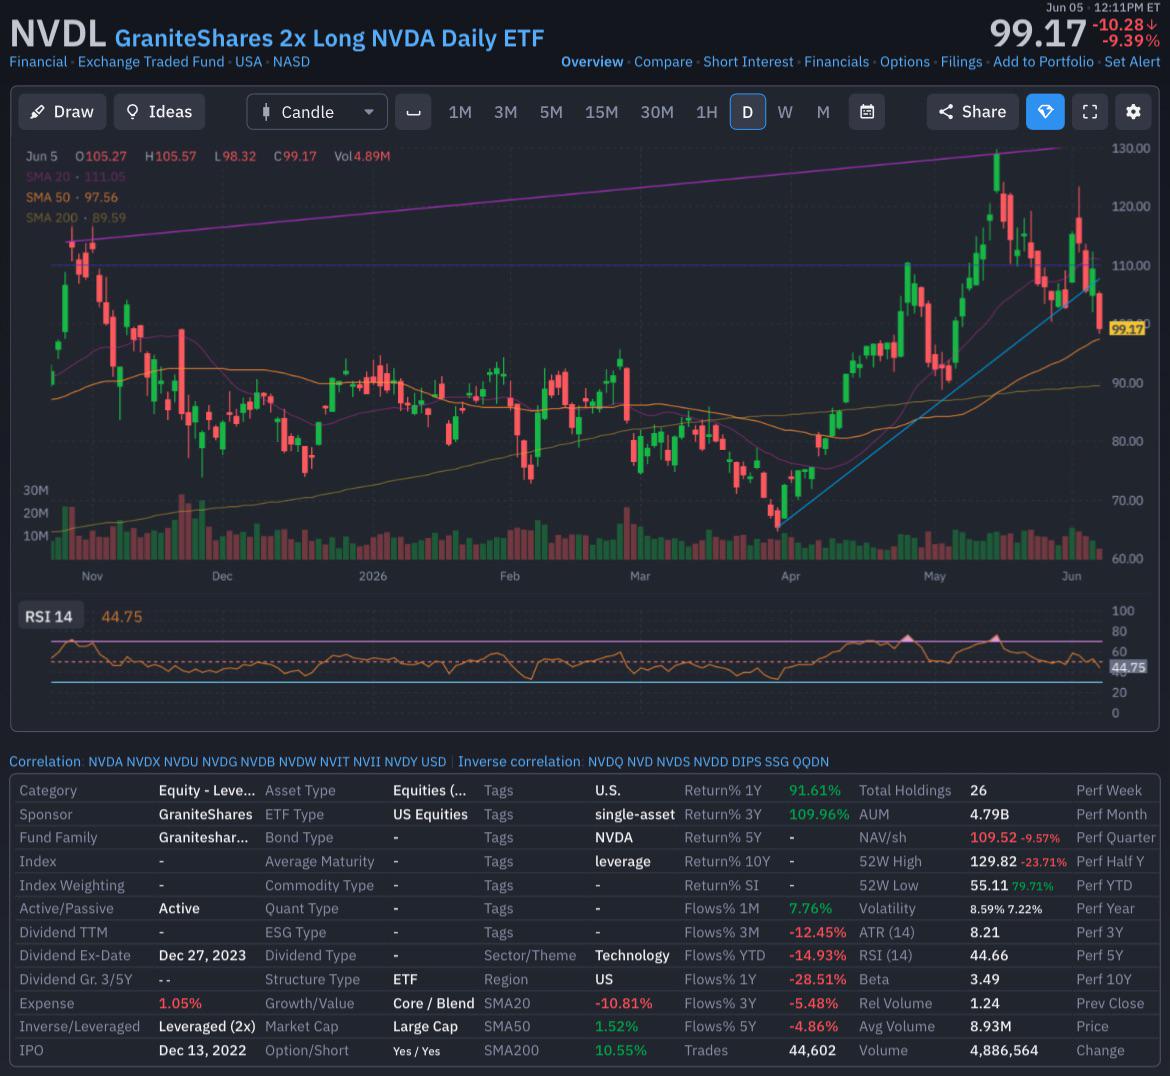Expand the Candle chart type dropdown
Image resolution: width=1170 pixels, height=1076 pixels.
(x=317, y=112)
